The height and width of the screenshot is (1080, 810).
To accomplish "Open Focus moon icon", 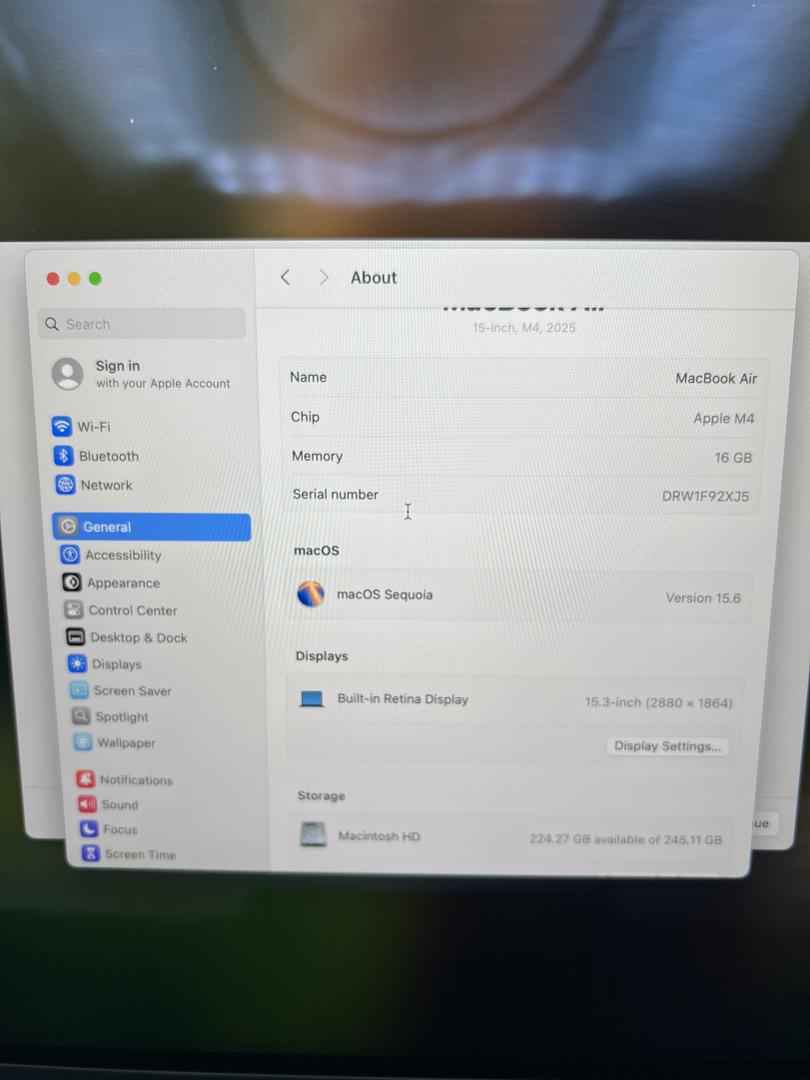I will tap(89, 829).
